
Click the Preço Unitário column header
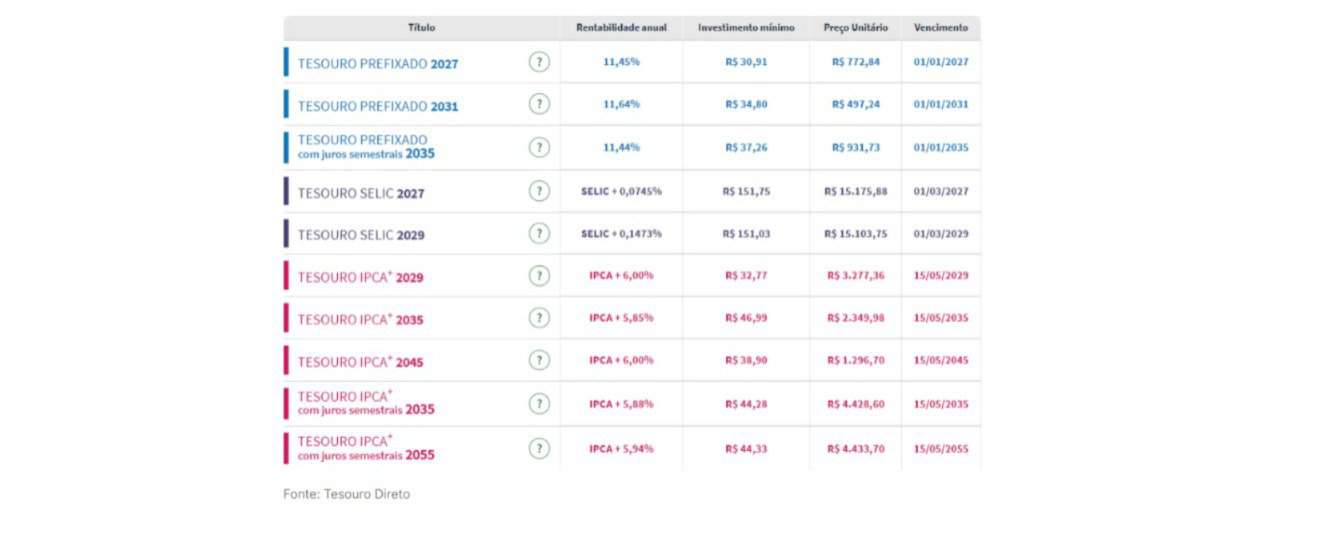pyautogui.click(x=855, y=28)
